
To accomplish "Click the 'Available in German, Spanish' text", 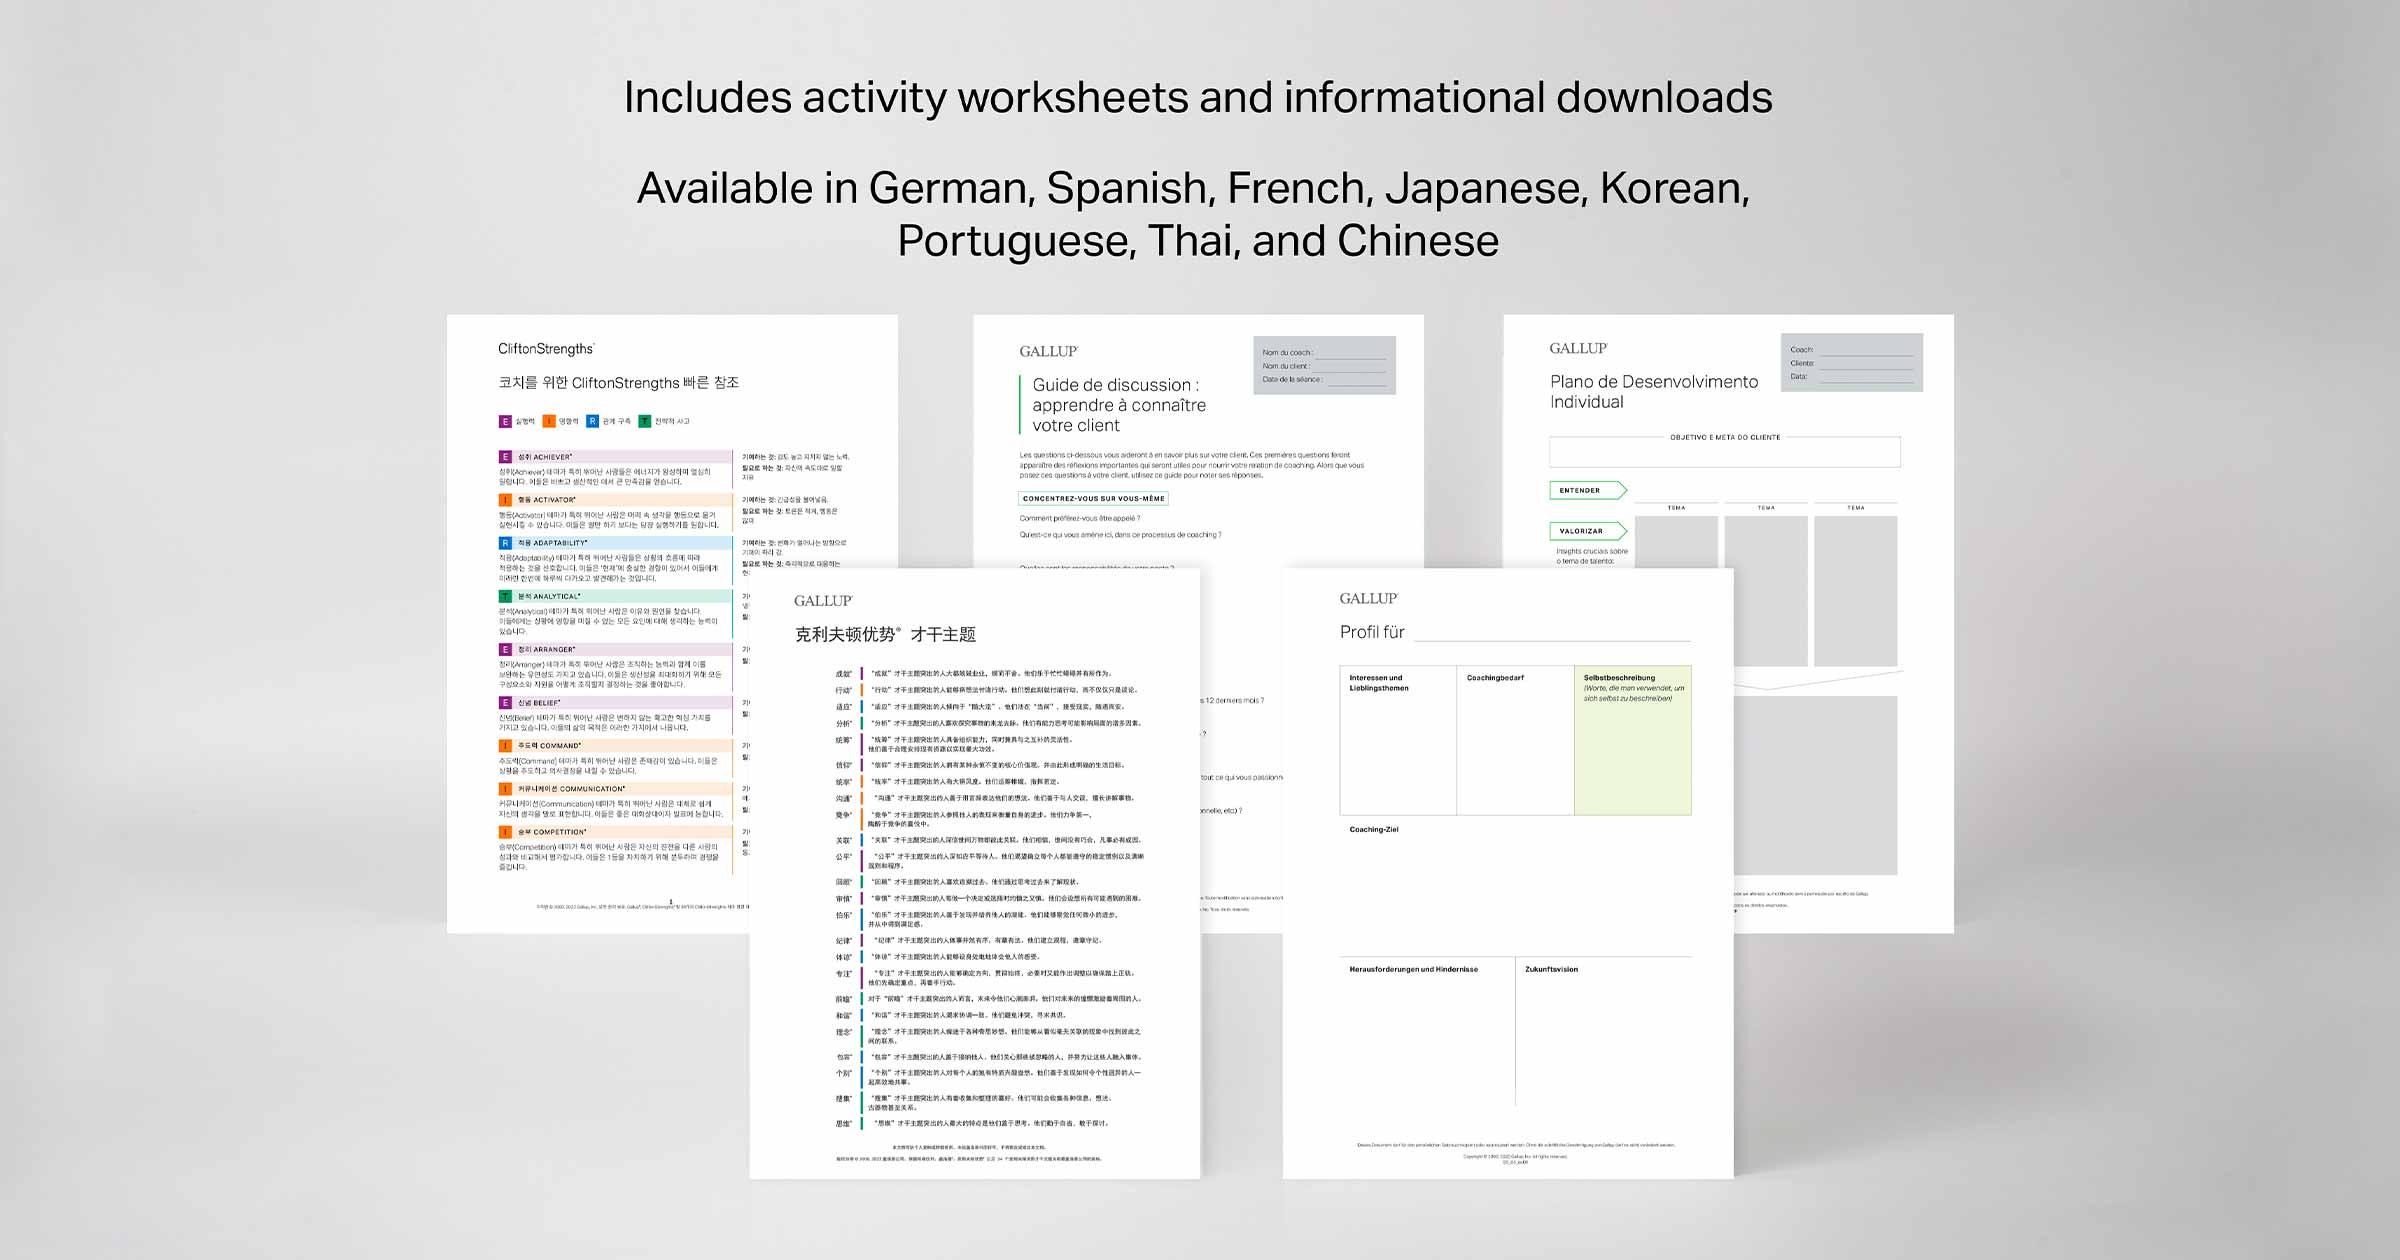I will point(1193,188).
